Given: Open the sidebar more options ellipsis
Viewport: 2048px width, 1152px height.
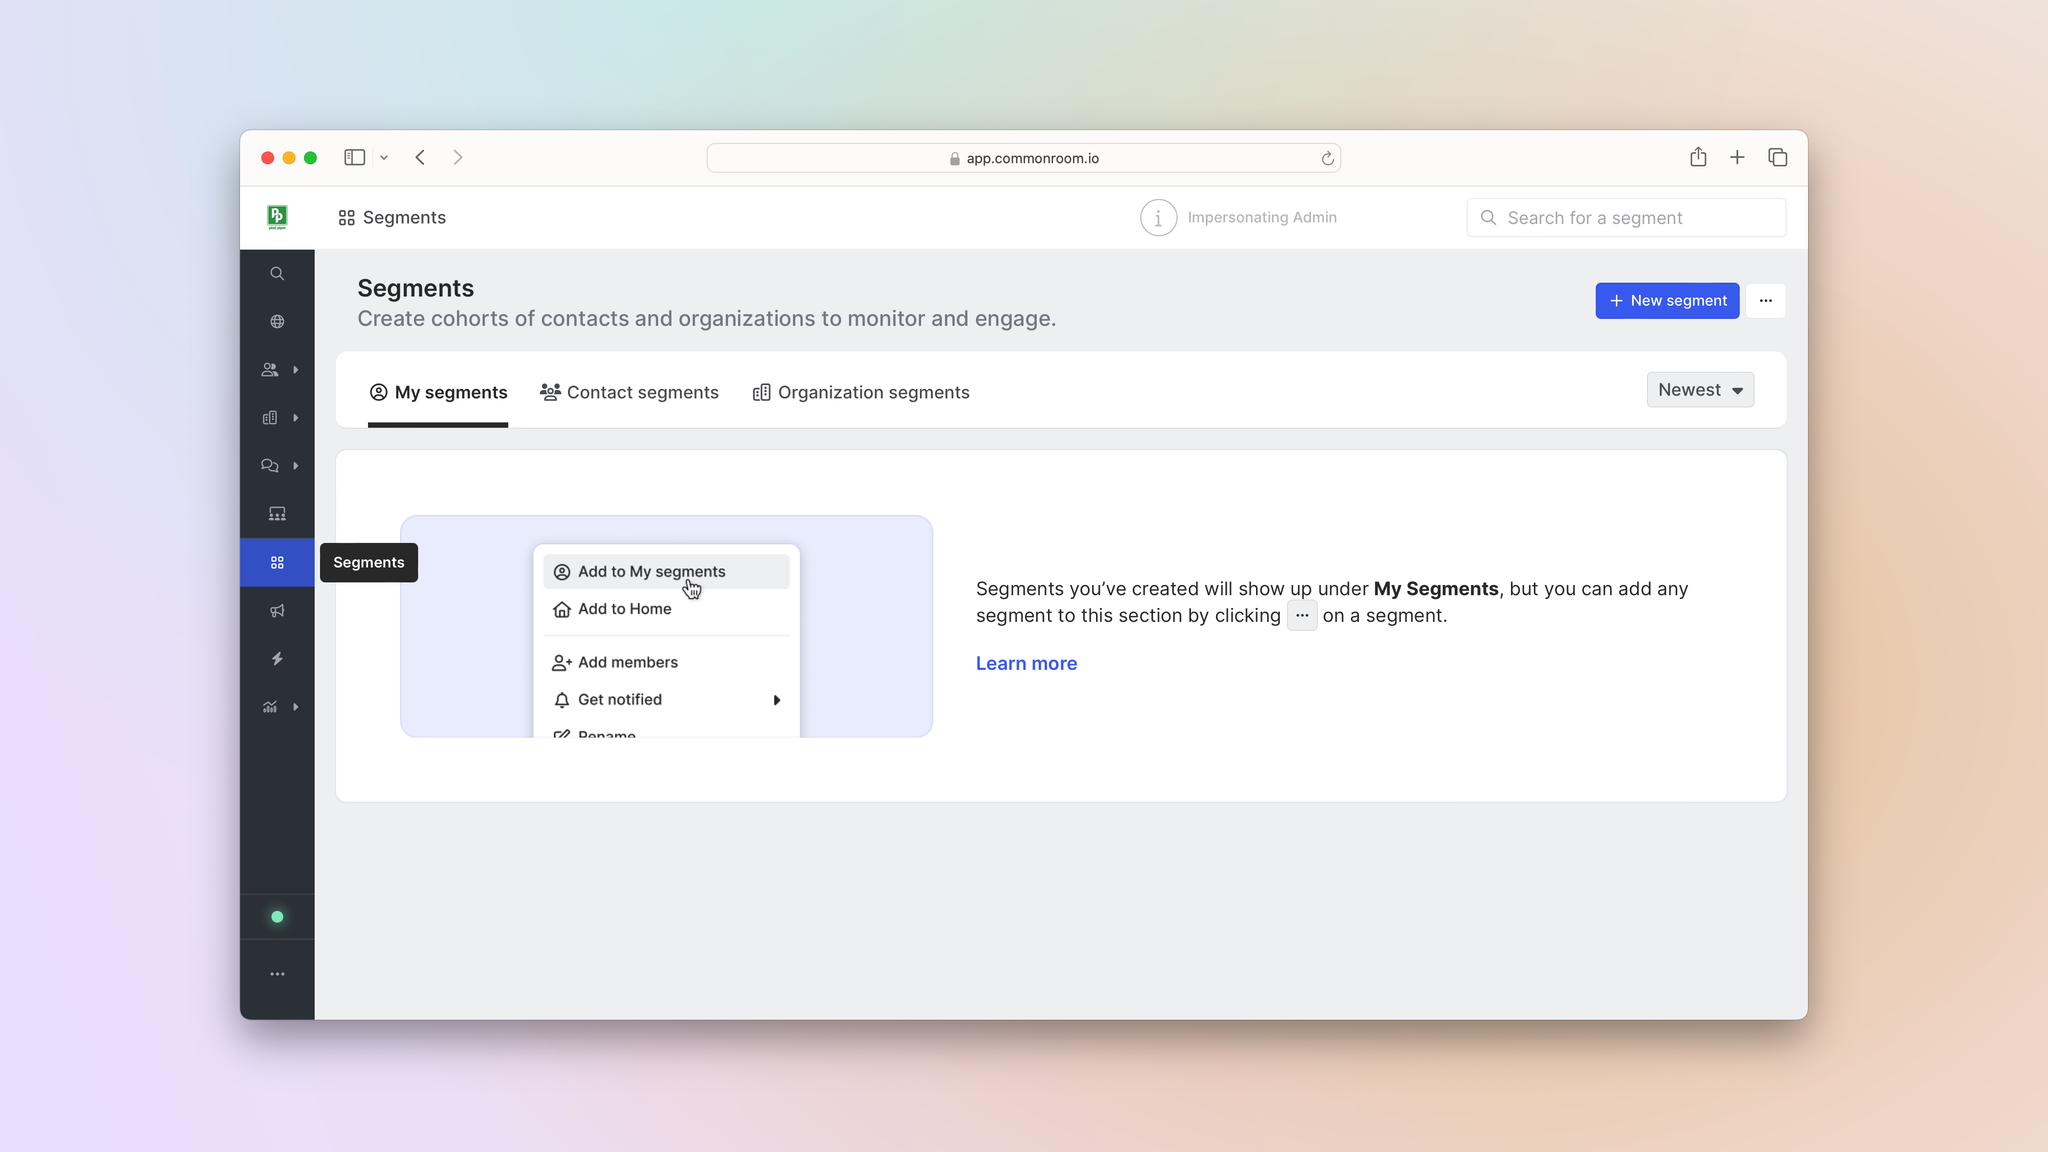Looking at the screenshot, I should 277,973.
